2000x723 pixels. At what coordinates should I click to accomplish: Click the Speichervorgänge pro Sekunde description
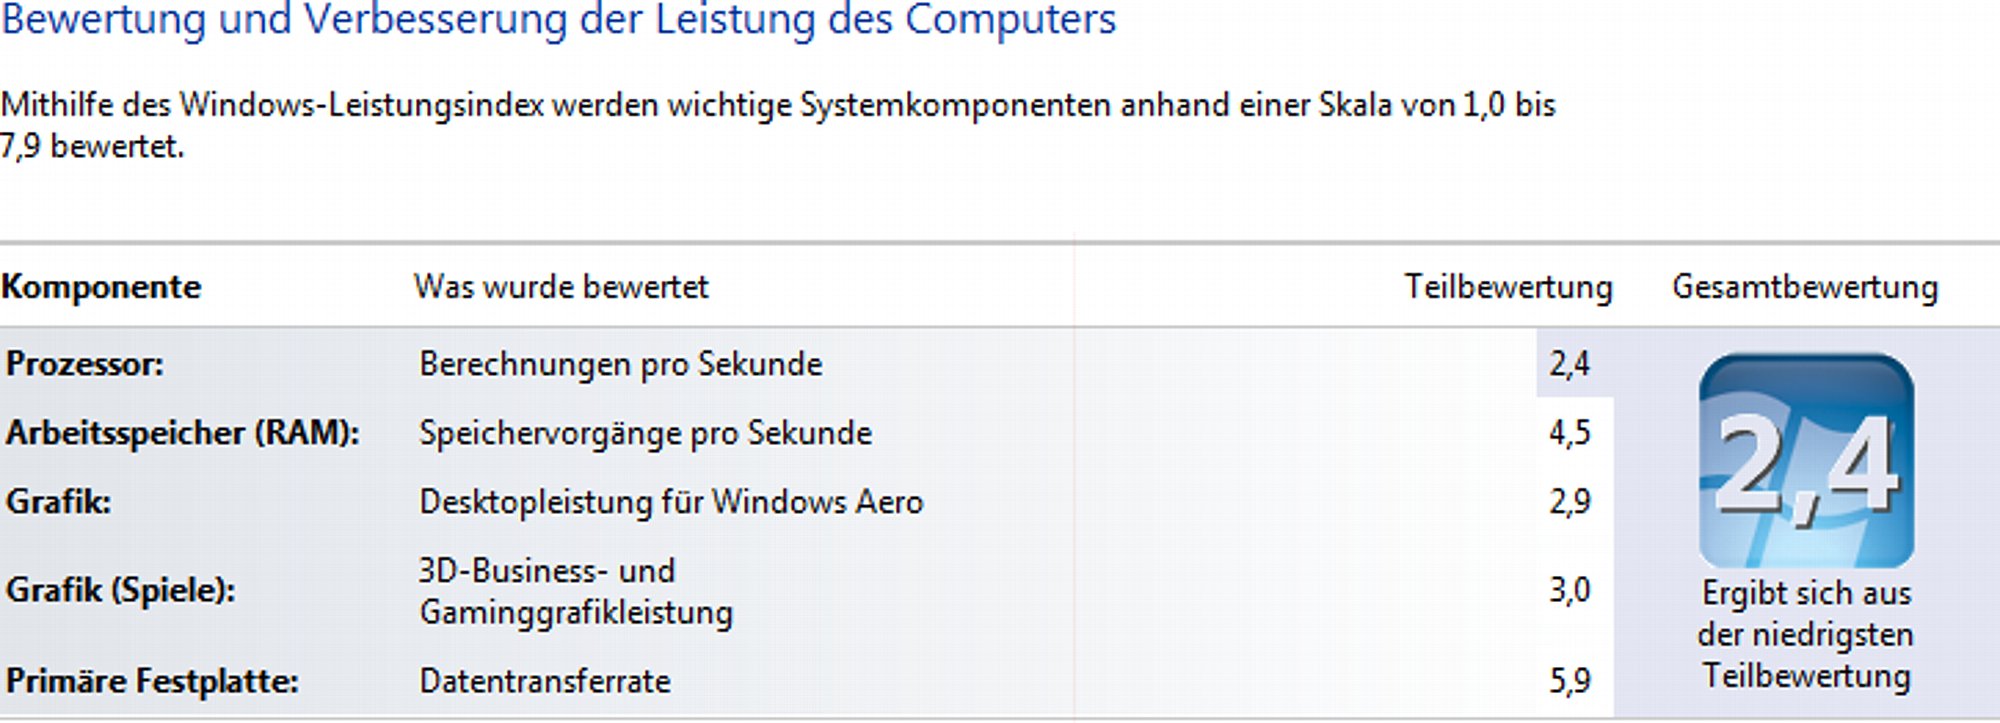pos(646,433)
